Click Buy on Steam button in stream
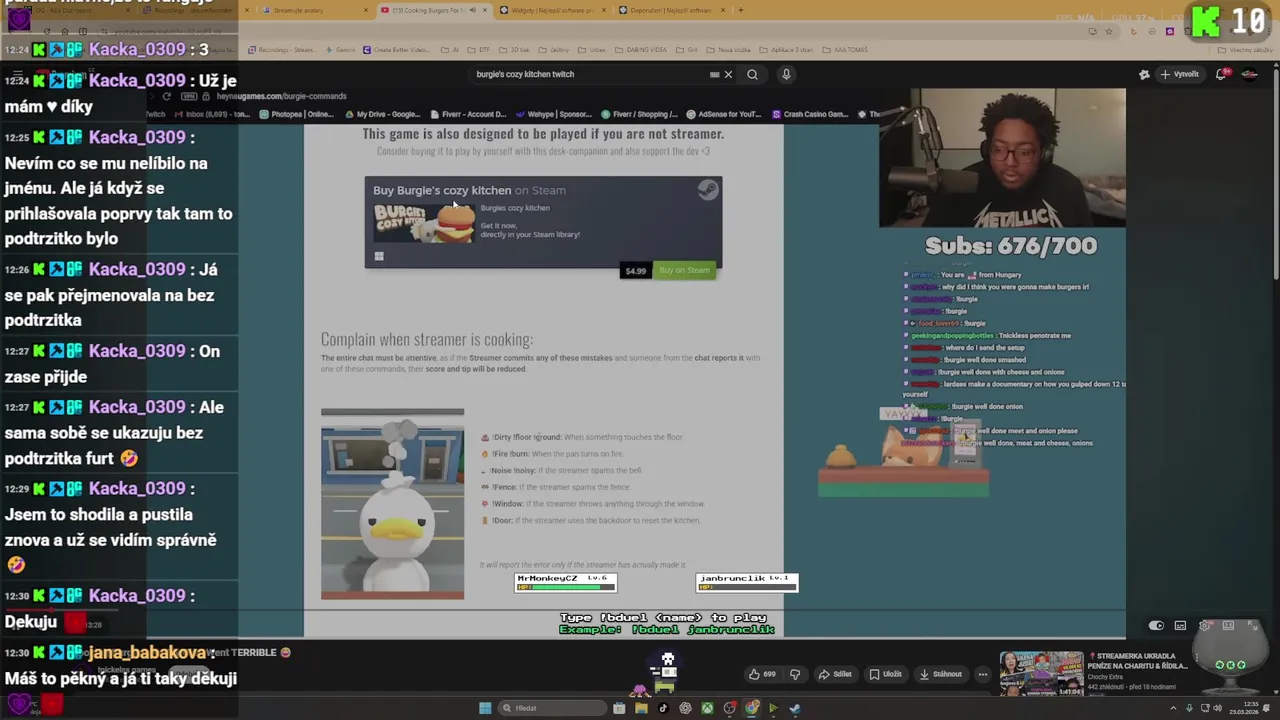 click(685, 270)
